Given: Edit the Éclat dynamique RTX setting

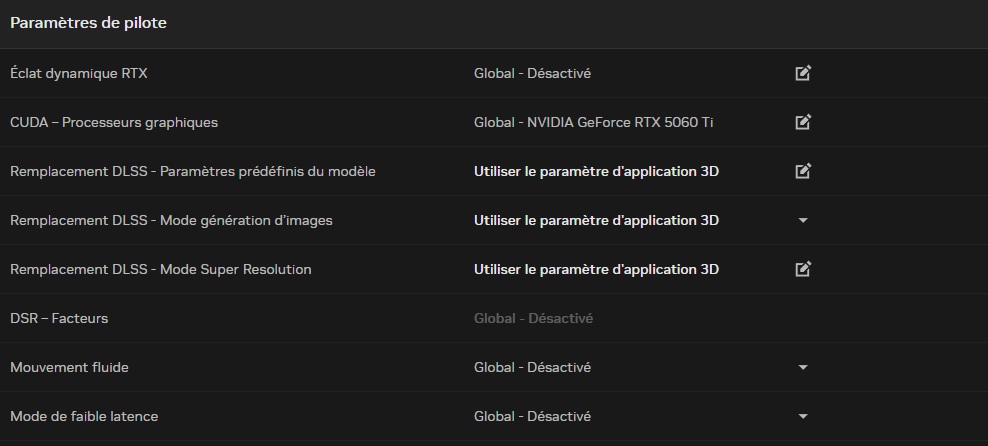Looking at the screenshot, I should pos(803,73).
